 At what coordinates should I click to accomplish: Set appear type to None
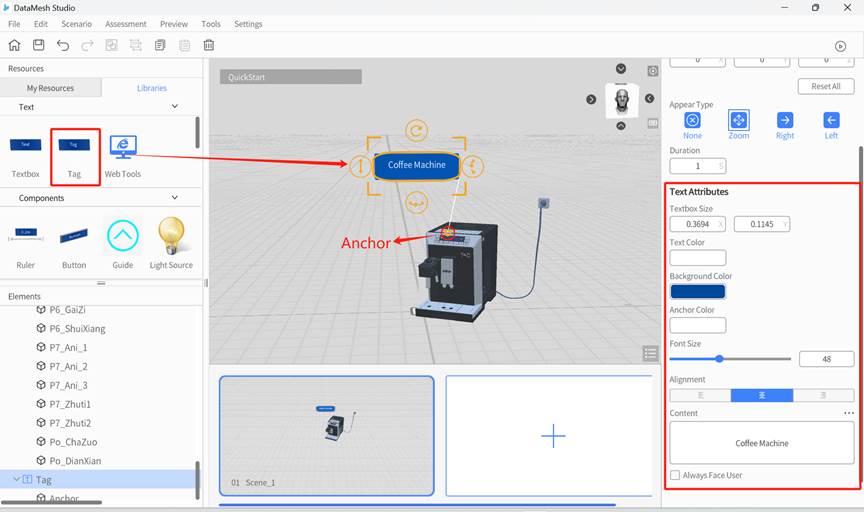[692, 121]
